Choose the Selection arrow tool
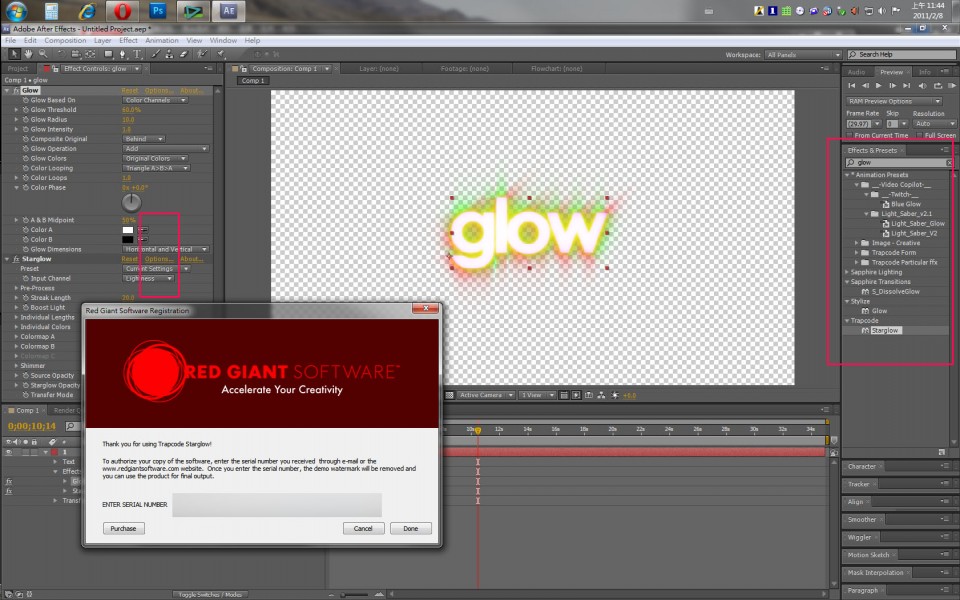The height and width of the screenshot is (600, 960). pyautogui.click(x=15, y=52)
